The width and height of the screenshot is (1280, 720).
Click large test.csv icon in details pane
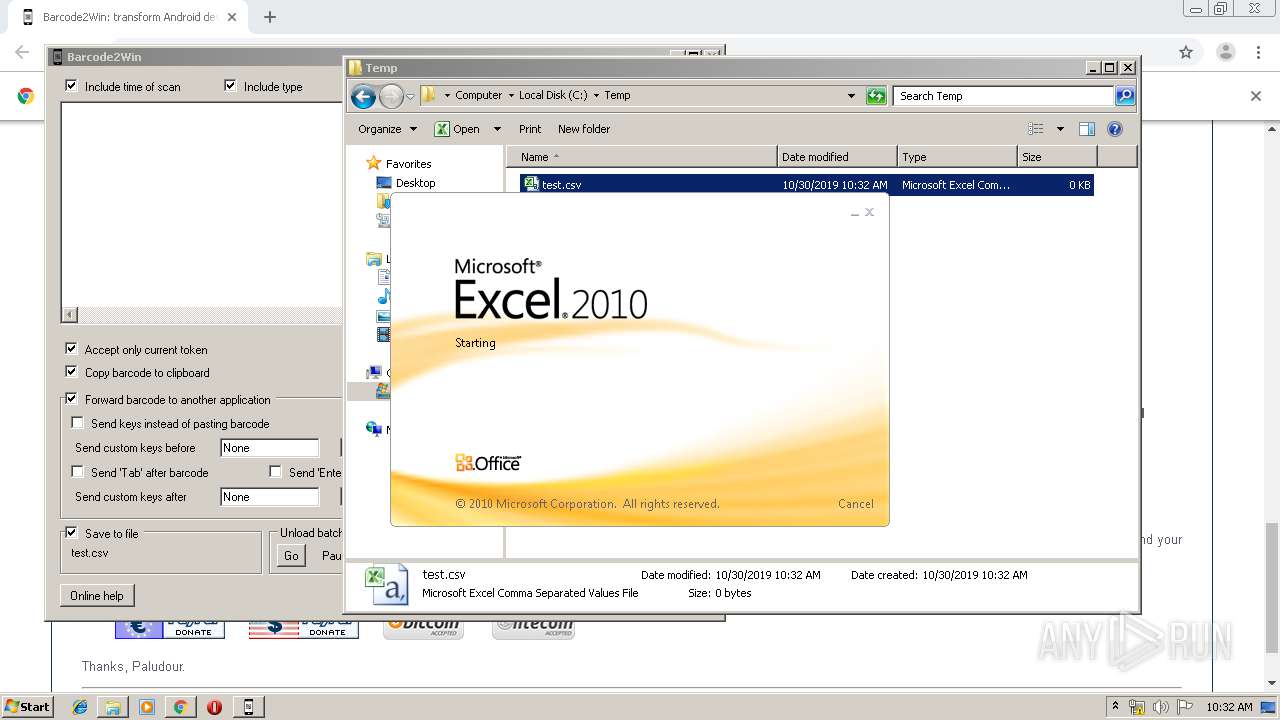coord(387,585)
